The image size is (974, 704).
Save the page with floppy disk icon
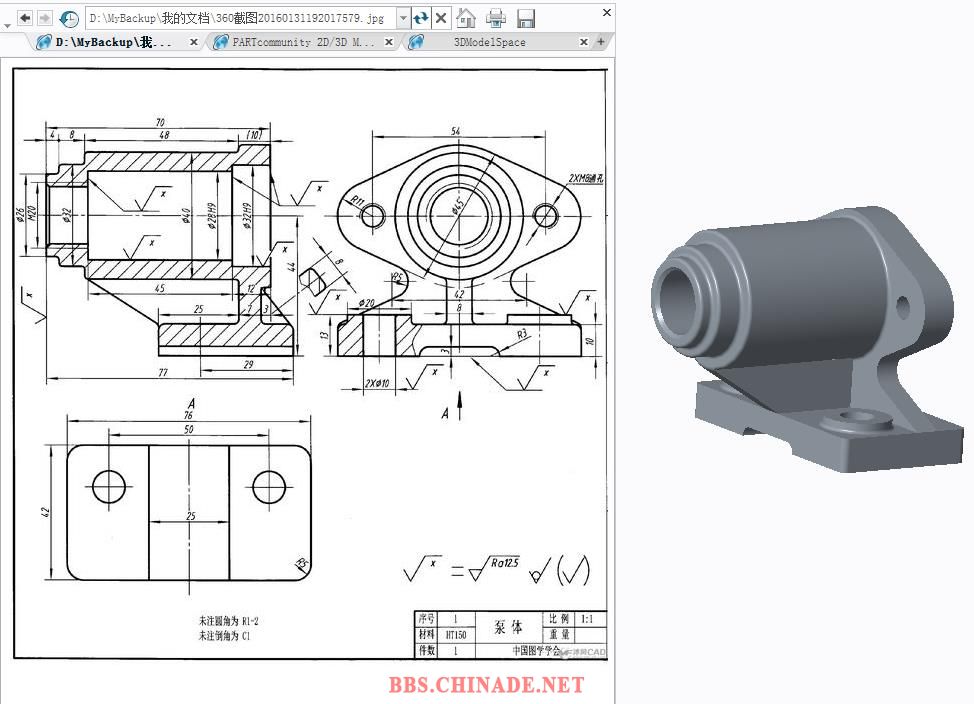(x=526, y=18)
